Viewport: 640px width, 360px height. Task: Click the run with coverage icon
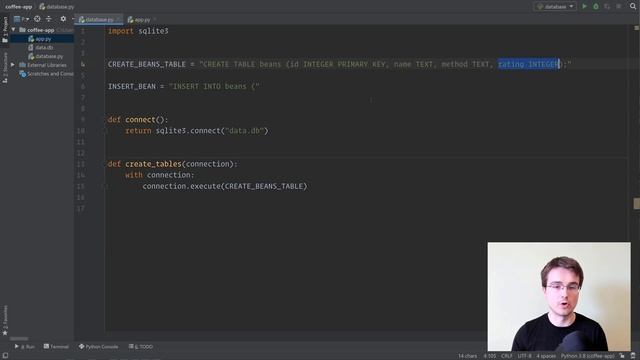click(607, 7)
